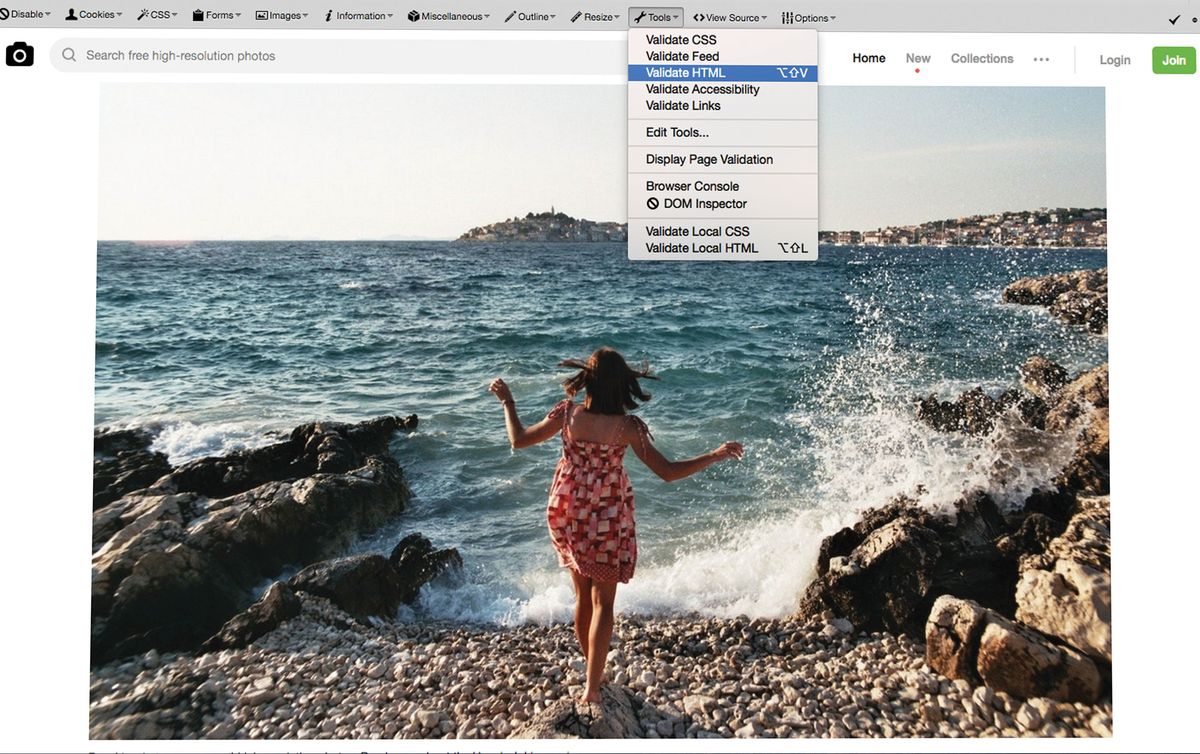Click the Login link
Viewport: 1200px width, 754px height.
click(1115, 59)
